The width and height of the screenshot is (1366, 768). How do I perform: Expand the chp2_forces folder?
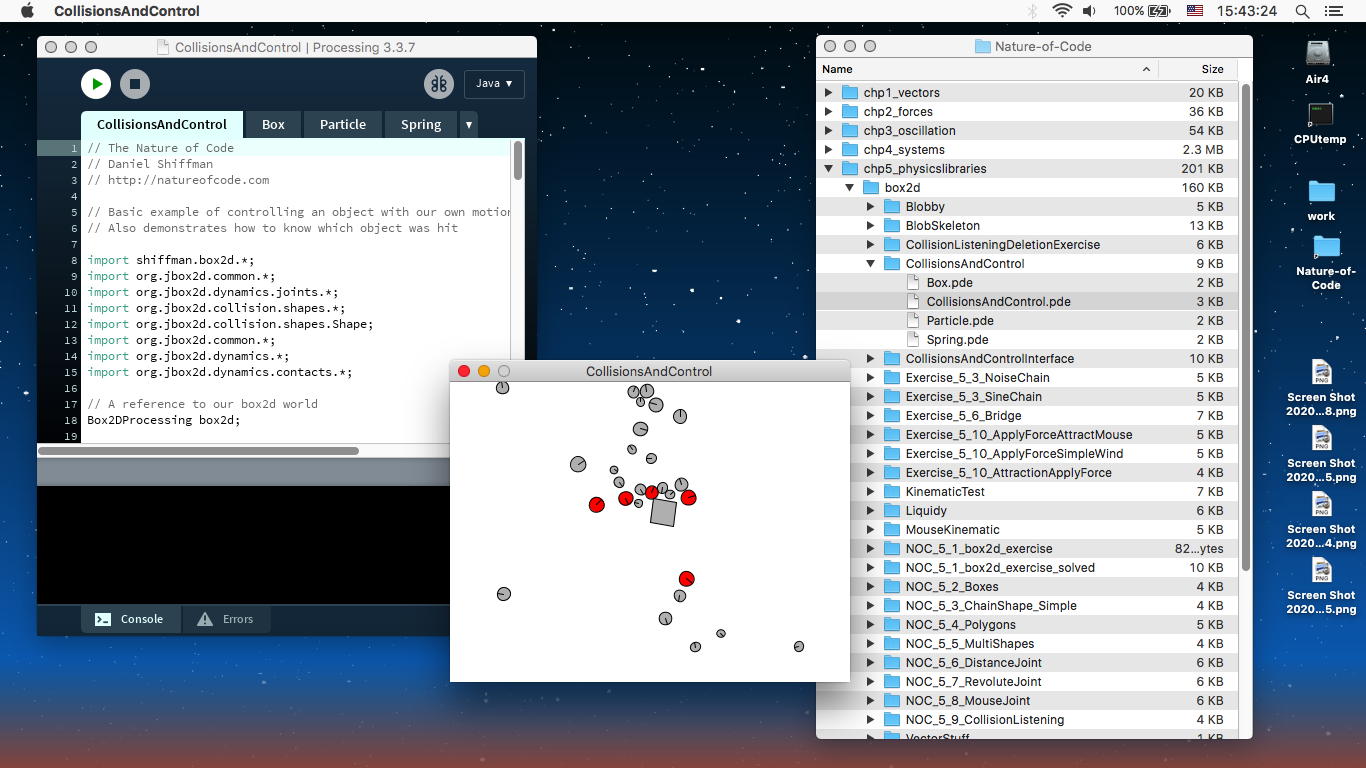tap(828, 112)
